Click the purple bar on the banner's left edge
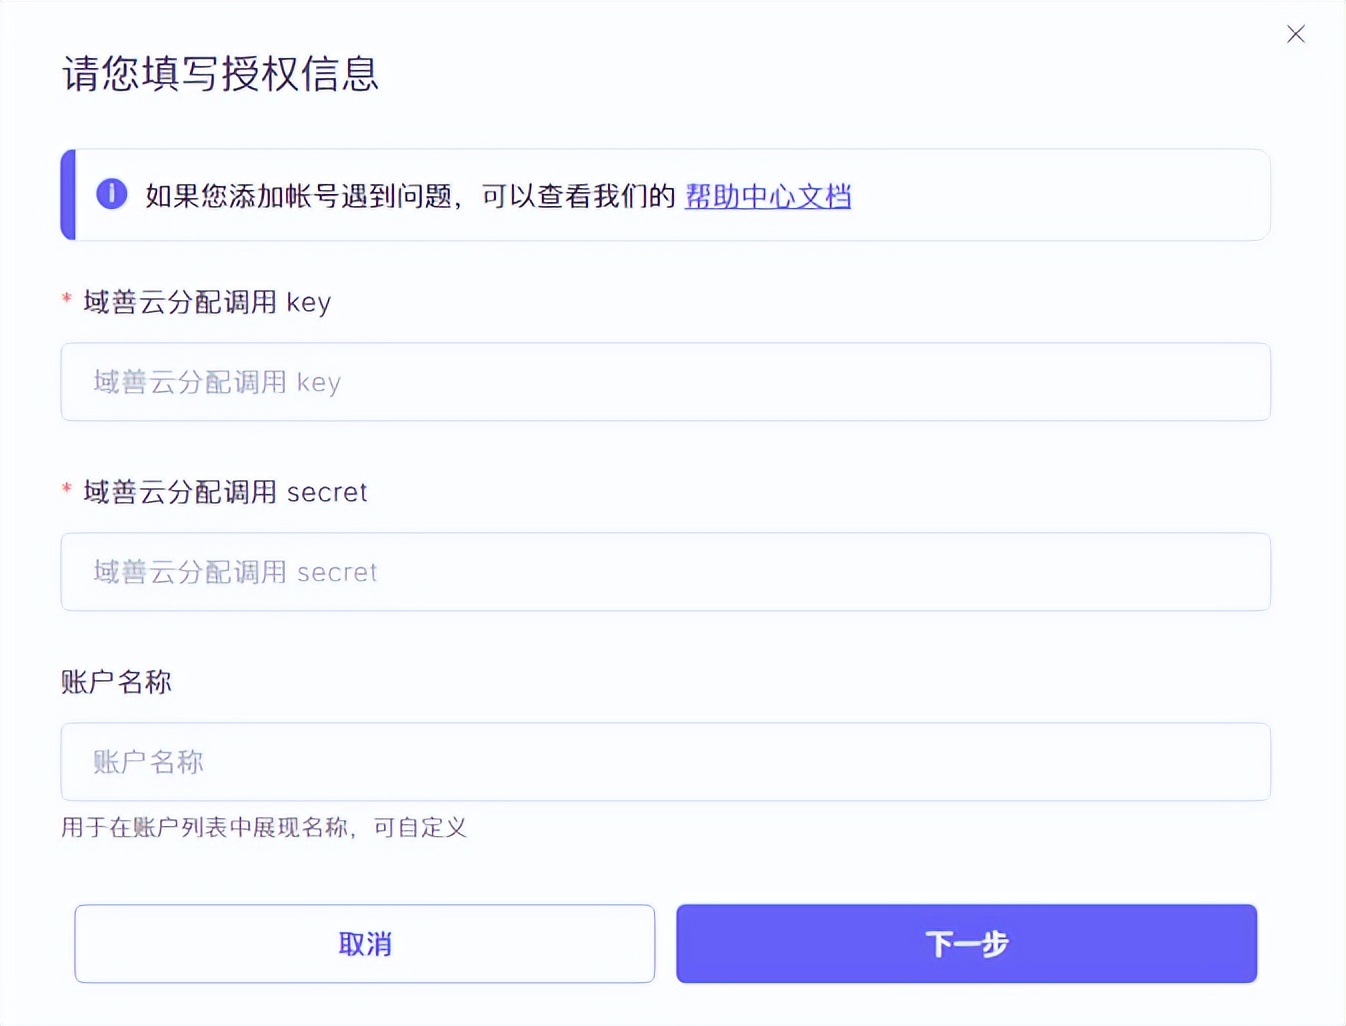The image size is (1346, 1026). pyautogui.click(x=68, y=195)
